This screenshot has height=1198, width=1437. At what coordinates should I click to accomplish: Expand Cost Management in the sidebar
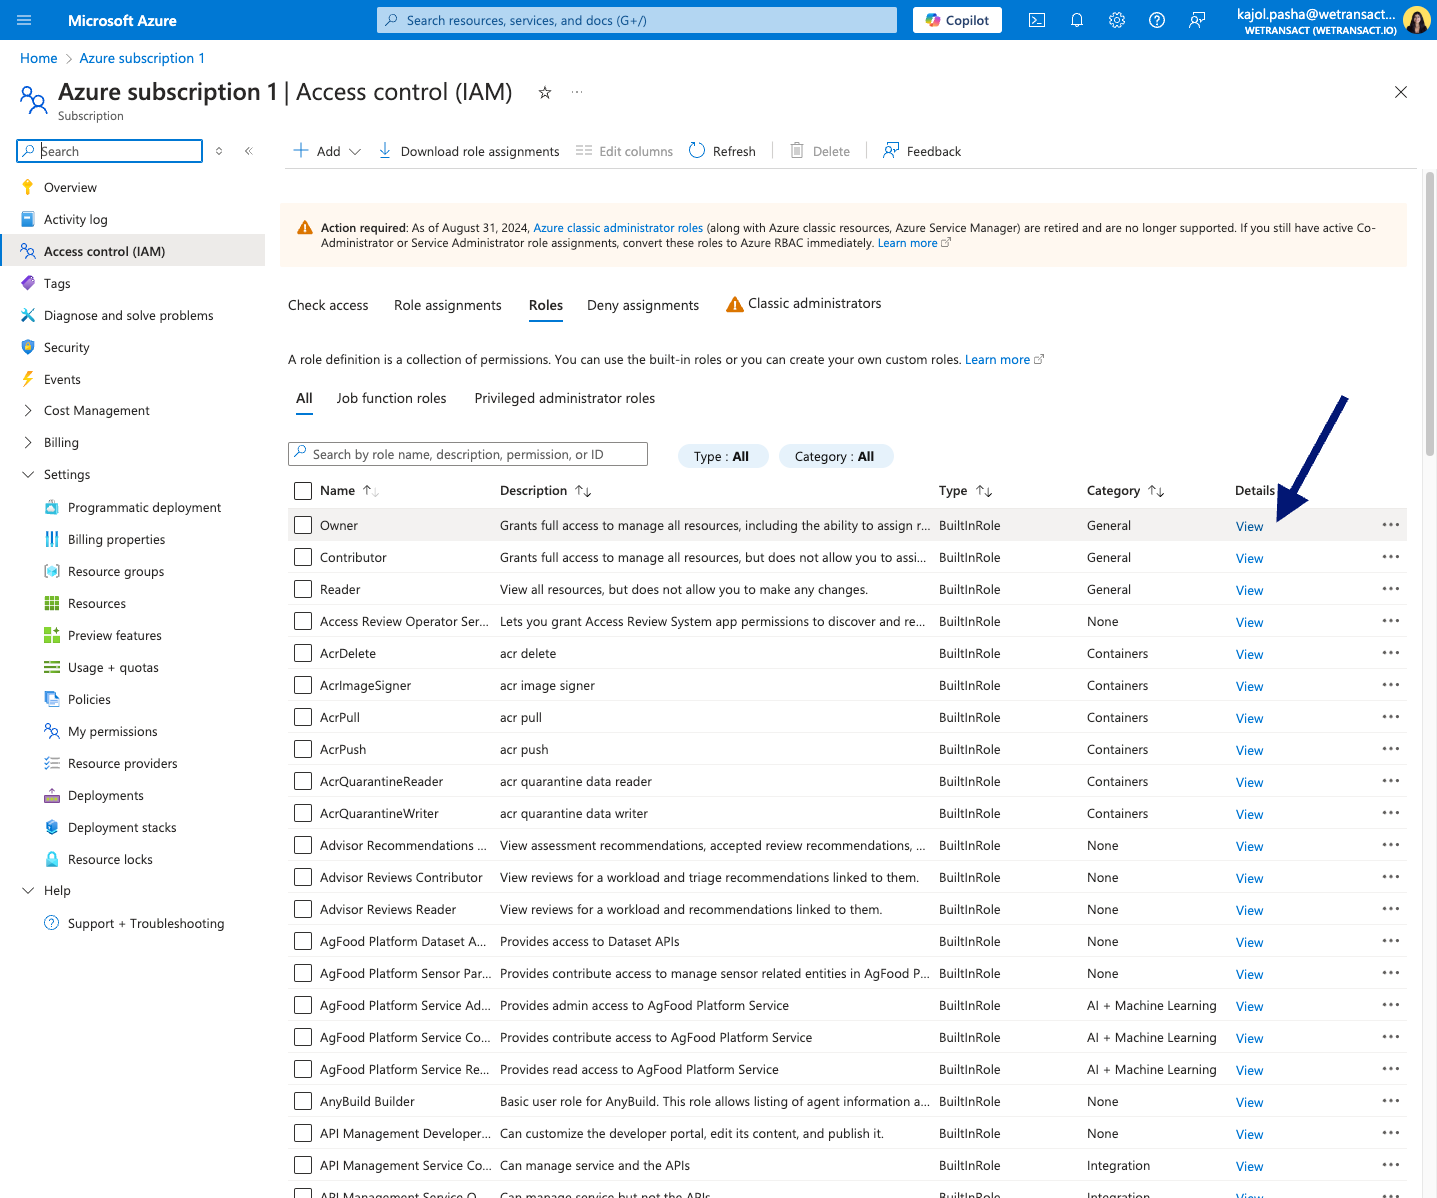coord(28,410)
